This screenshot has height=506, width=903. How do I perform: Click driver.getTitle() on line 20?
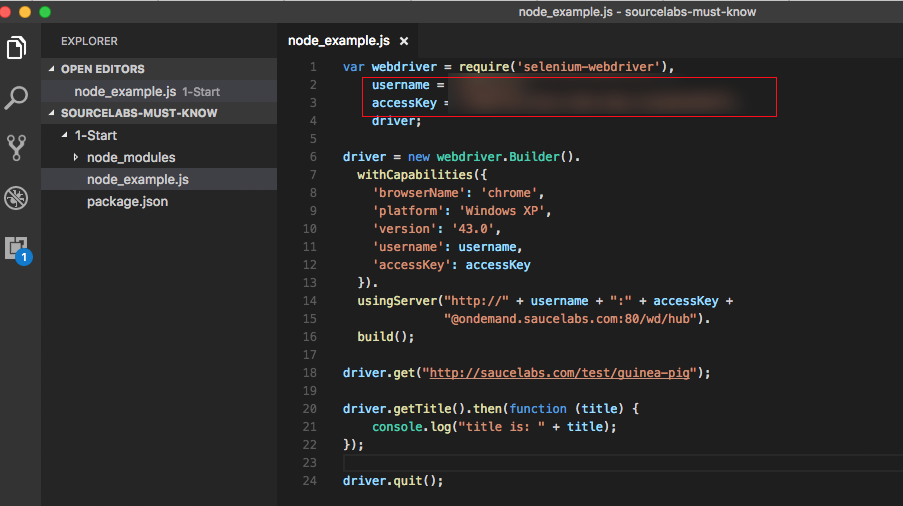(x=403, y=409)
